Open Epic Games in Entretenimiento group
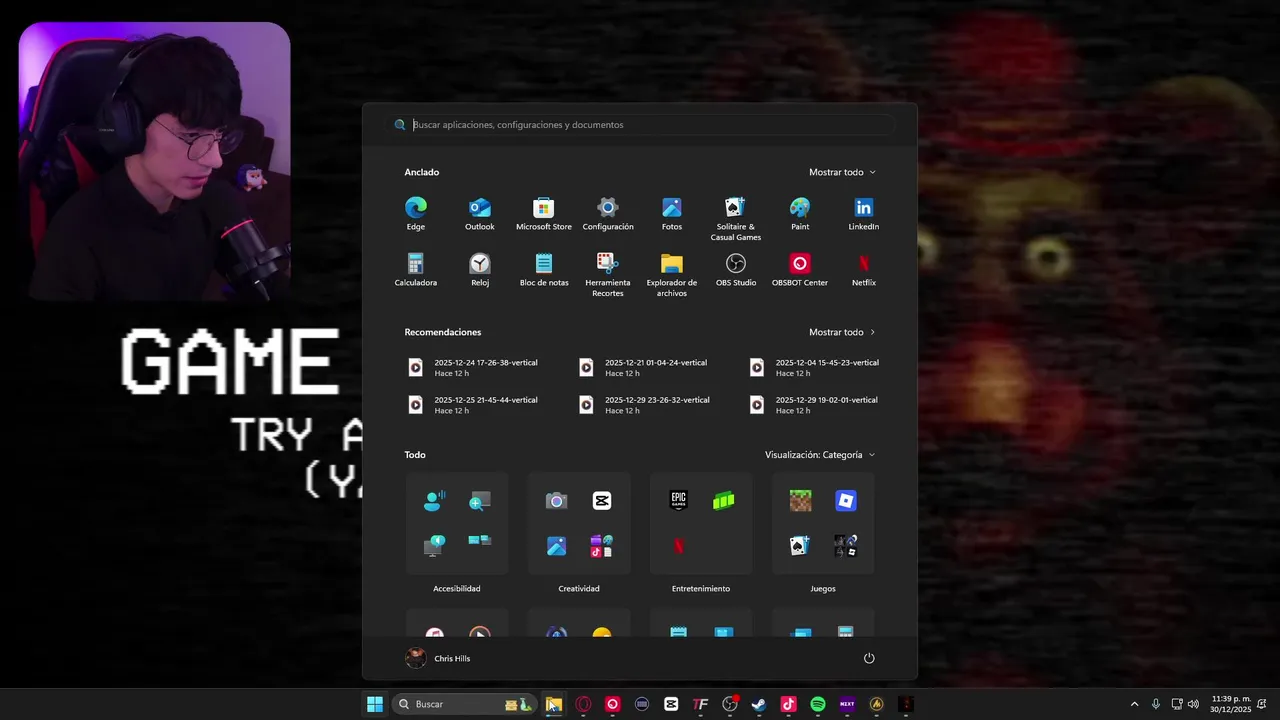Viewport: 1280px width, 720px height. point(679,501)
